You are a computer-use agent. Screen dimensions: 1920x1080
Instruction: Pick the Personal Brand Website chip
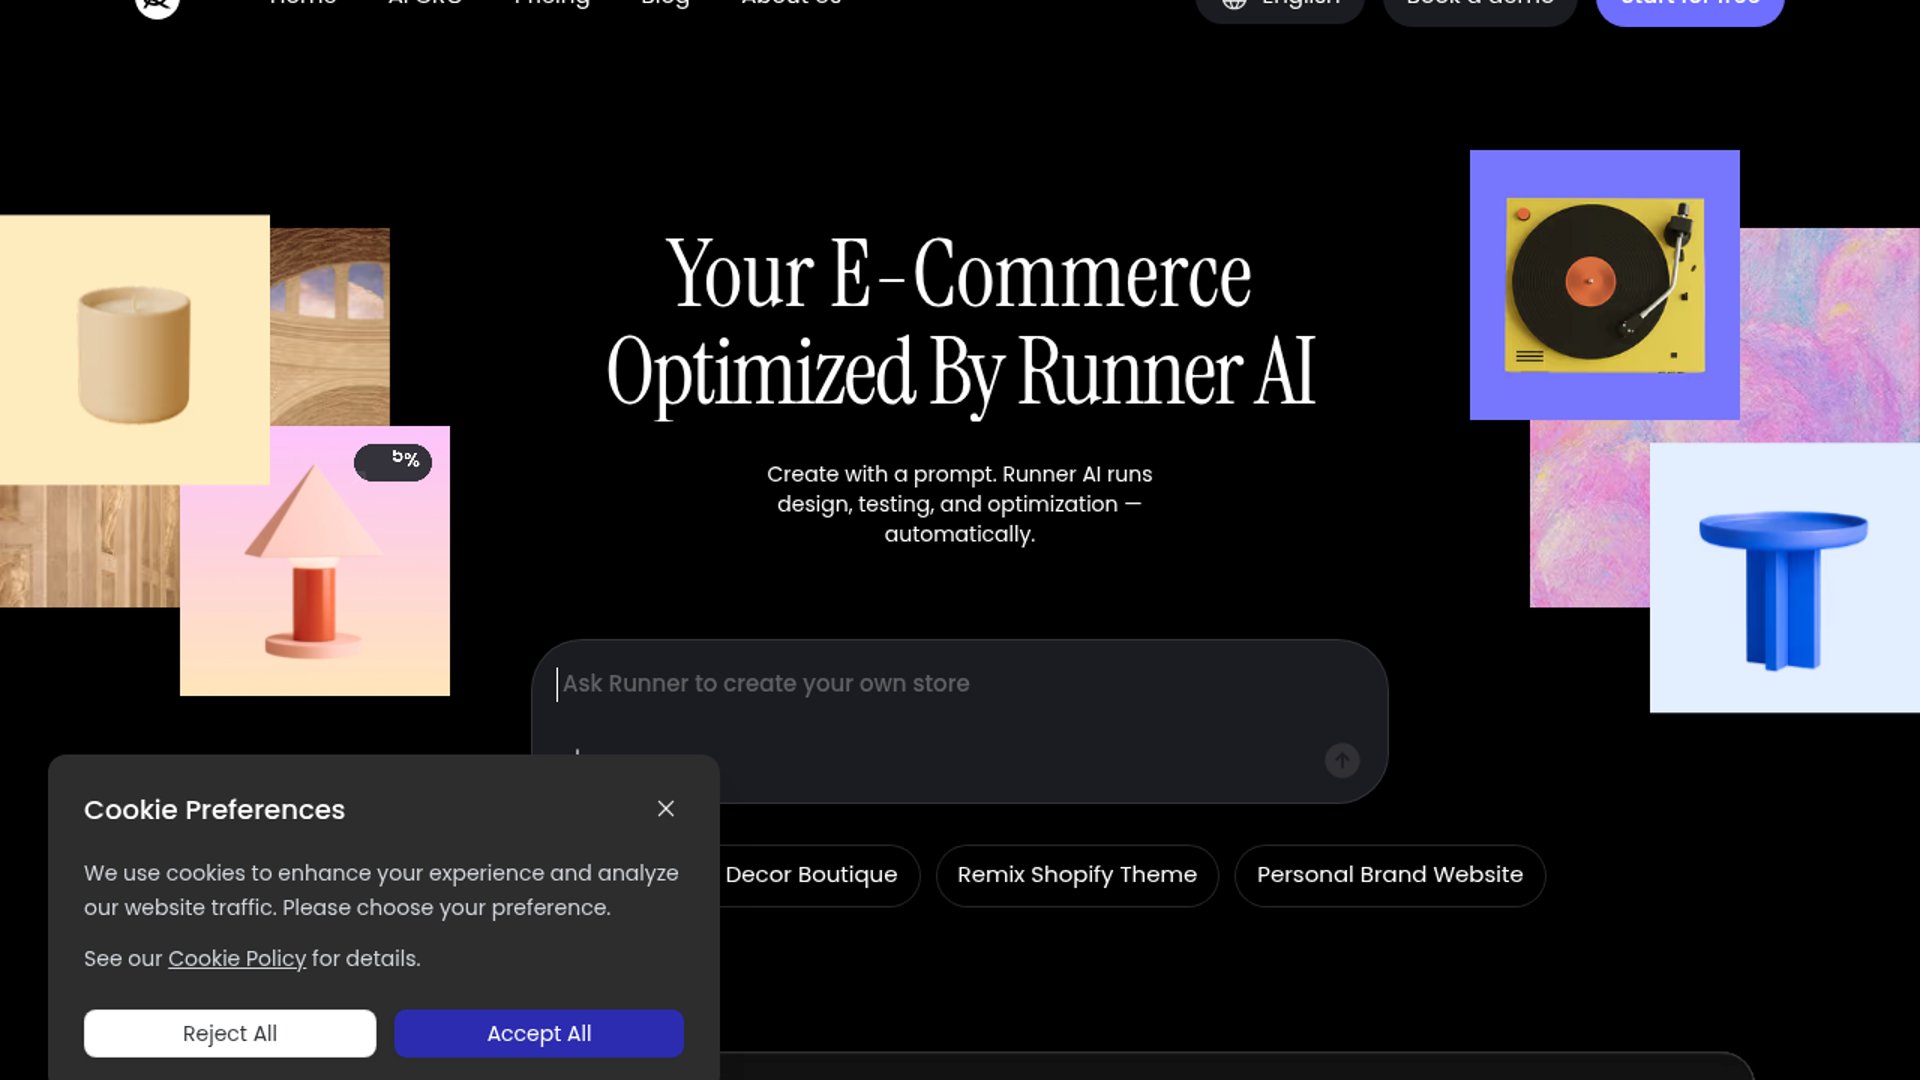pos(1389,875)
